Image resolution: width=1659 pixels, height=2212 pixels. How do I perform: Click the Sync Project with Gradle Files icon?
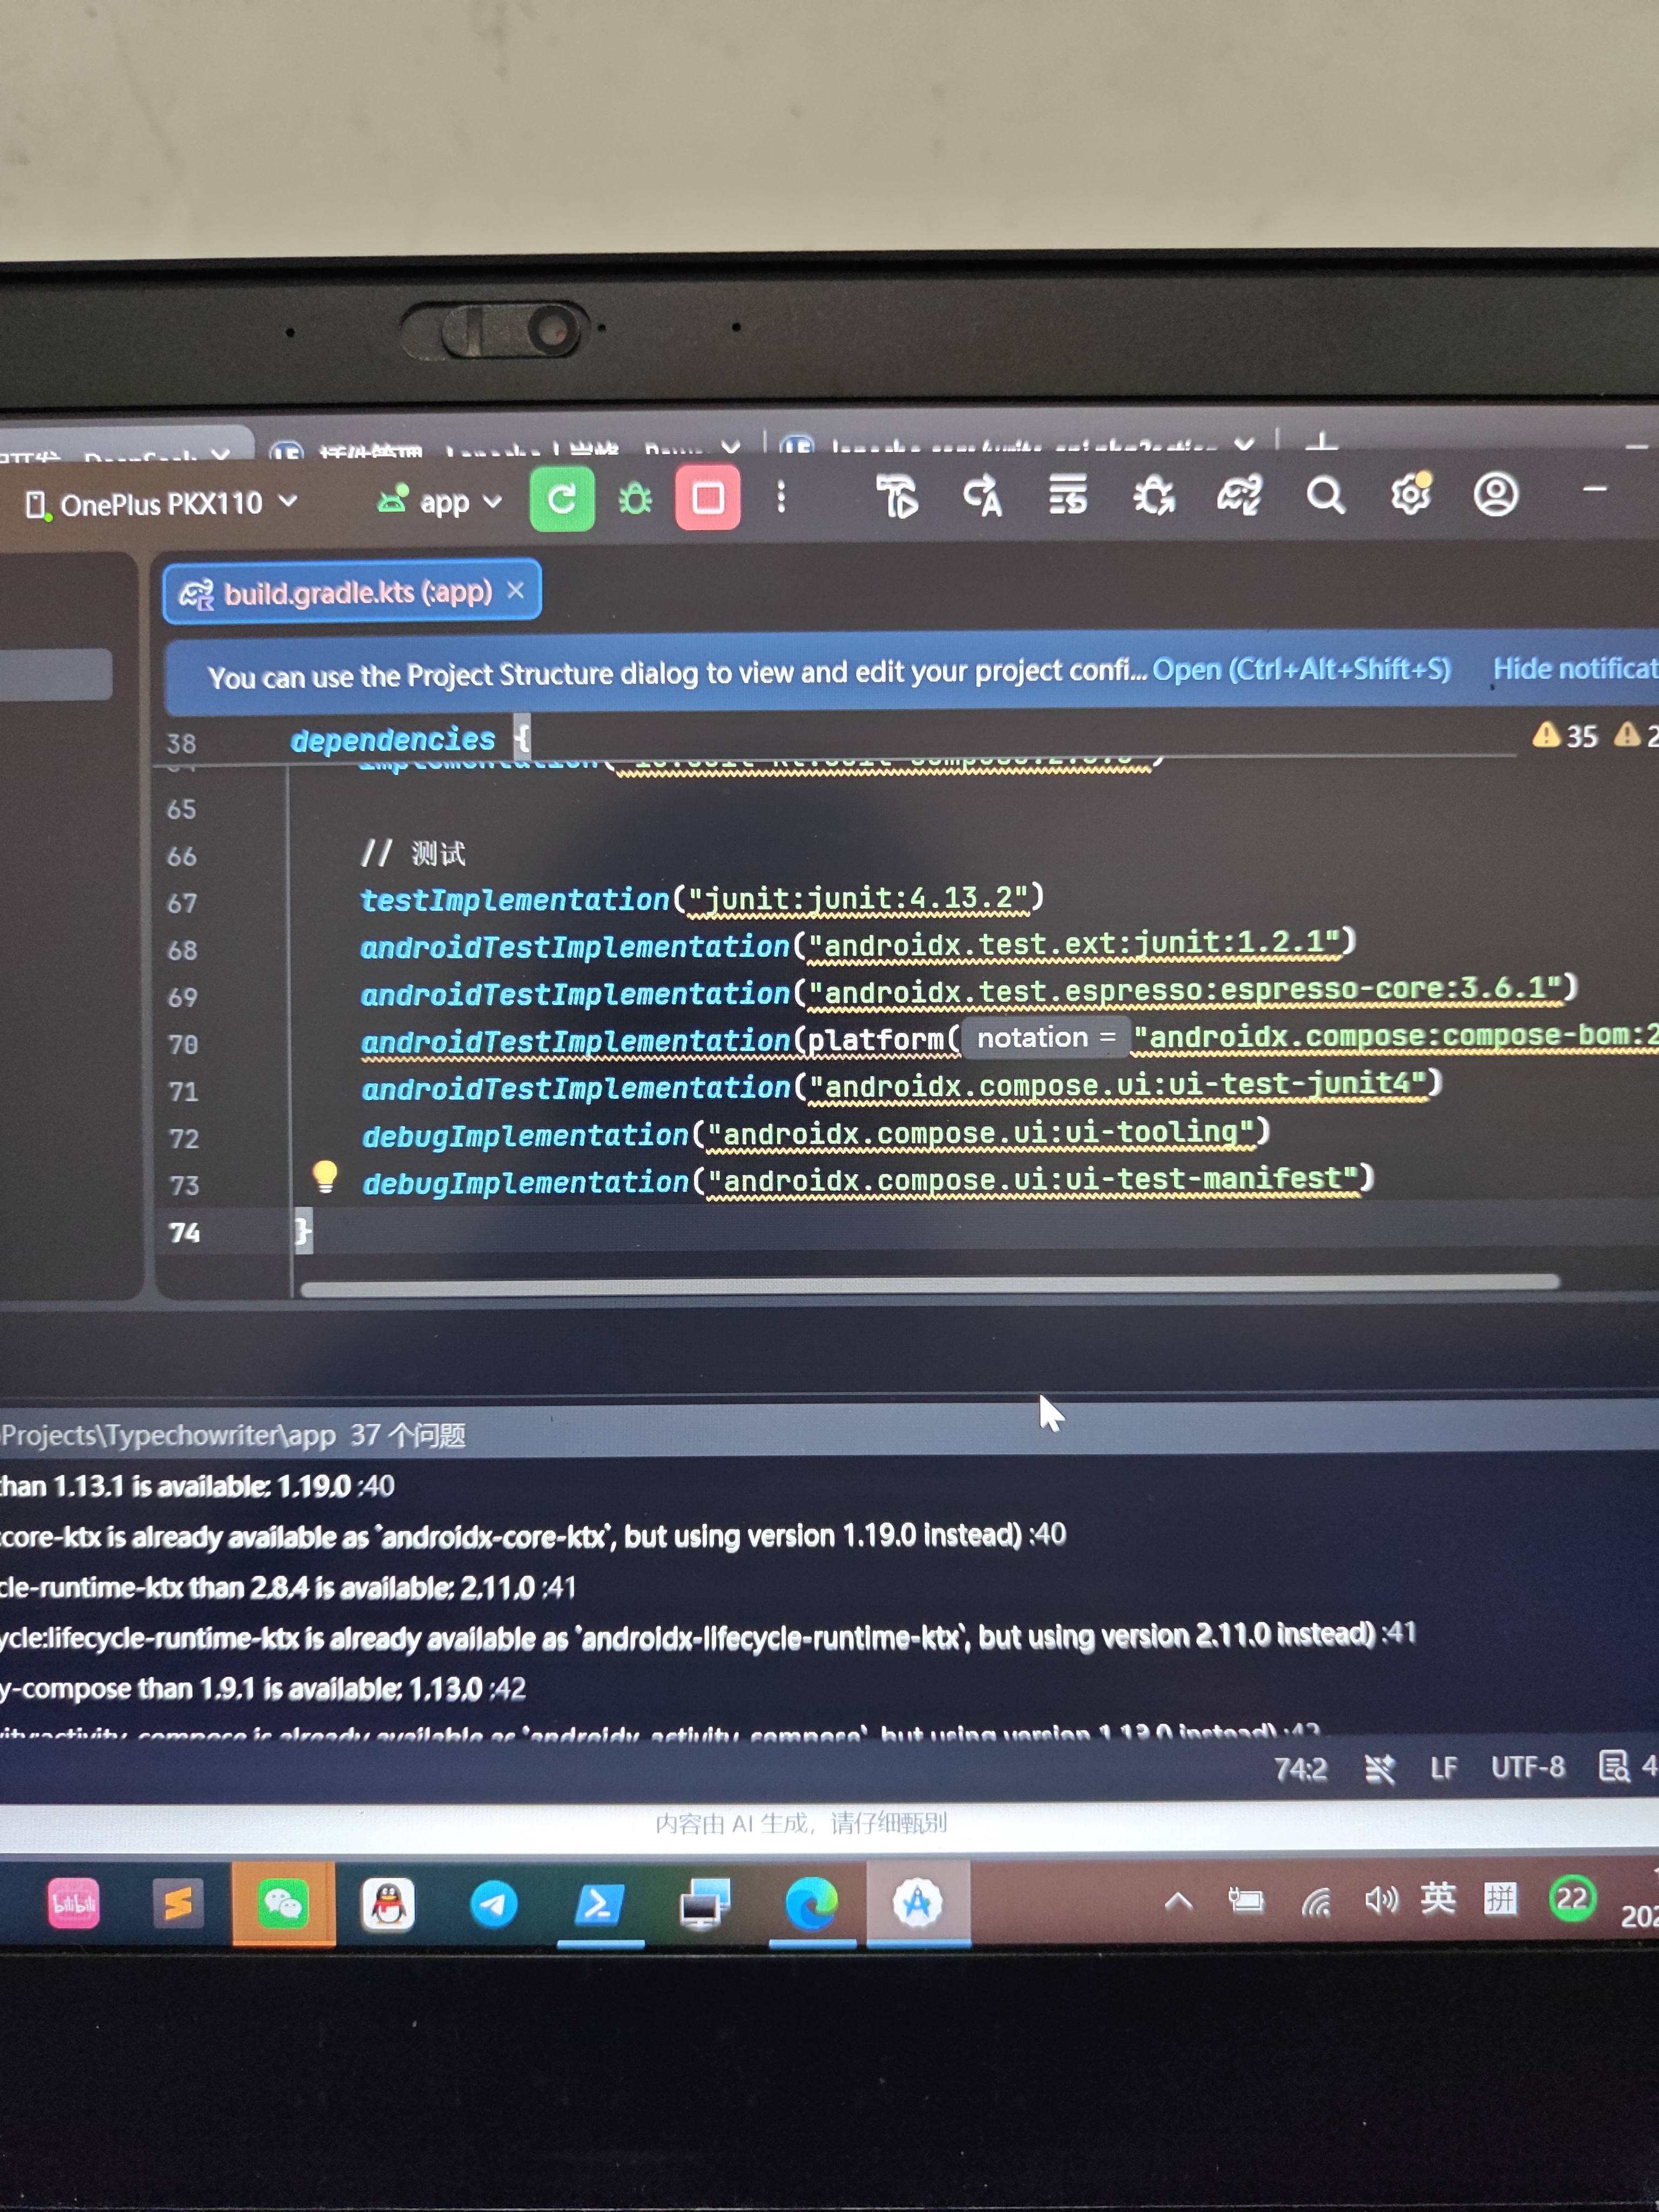pos(1239,495)
